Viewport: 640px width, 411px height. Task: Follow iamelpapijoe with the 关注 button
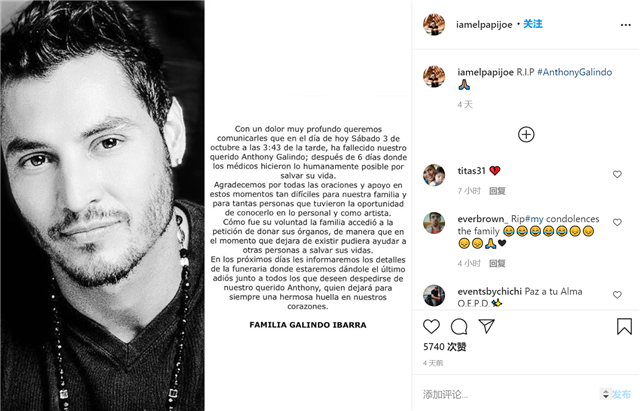[x=533, y=24]
